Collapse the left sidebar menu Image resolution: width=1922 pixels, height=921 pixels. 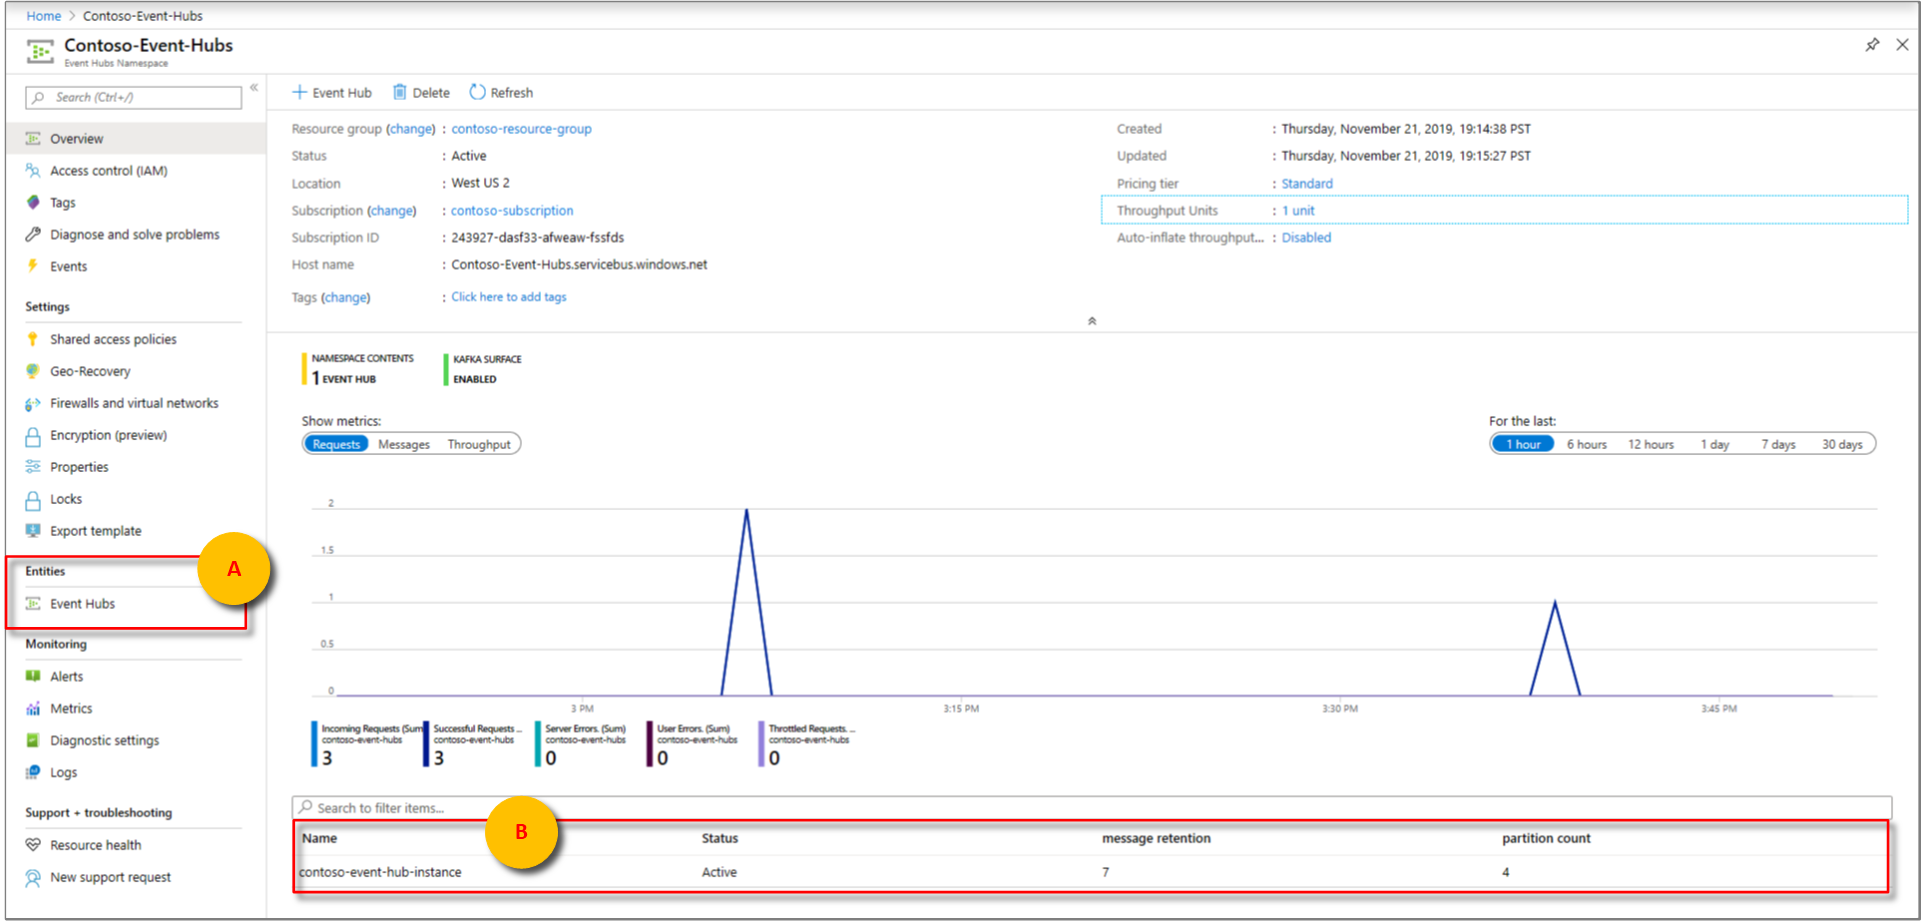pyautogui.click(x=254, y=88)
